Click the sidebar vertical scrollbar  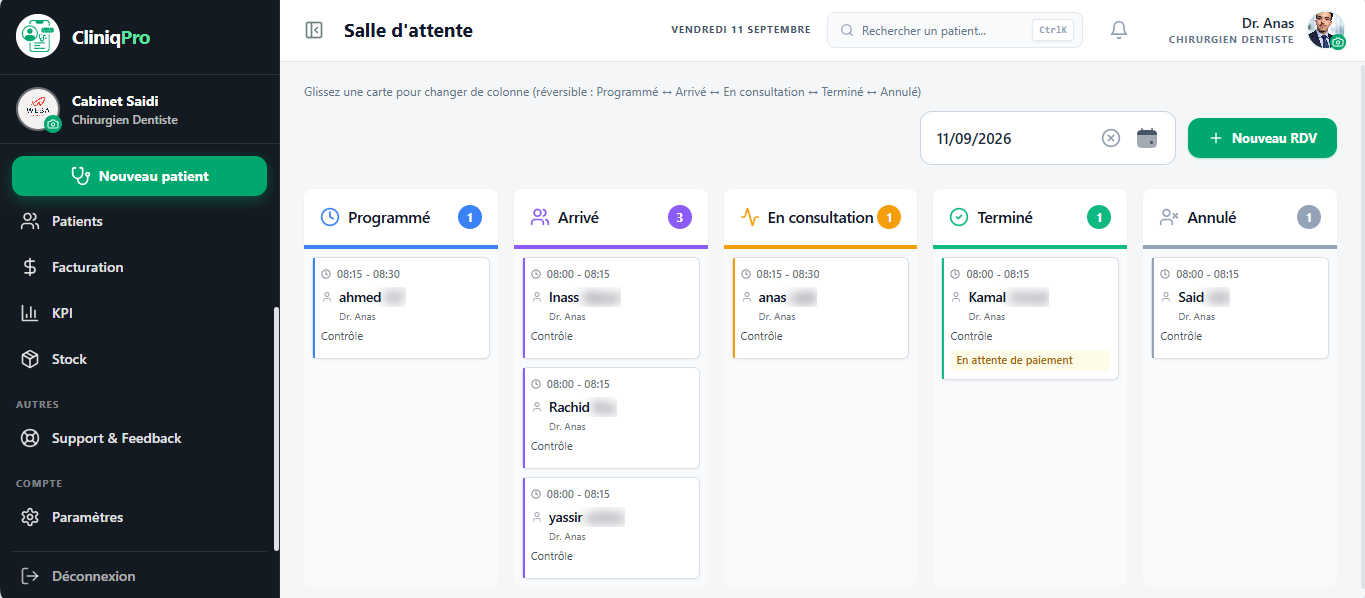tap(276, 428)
